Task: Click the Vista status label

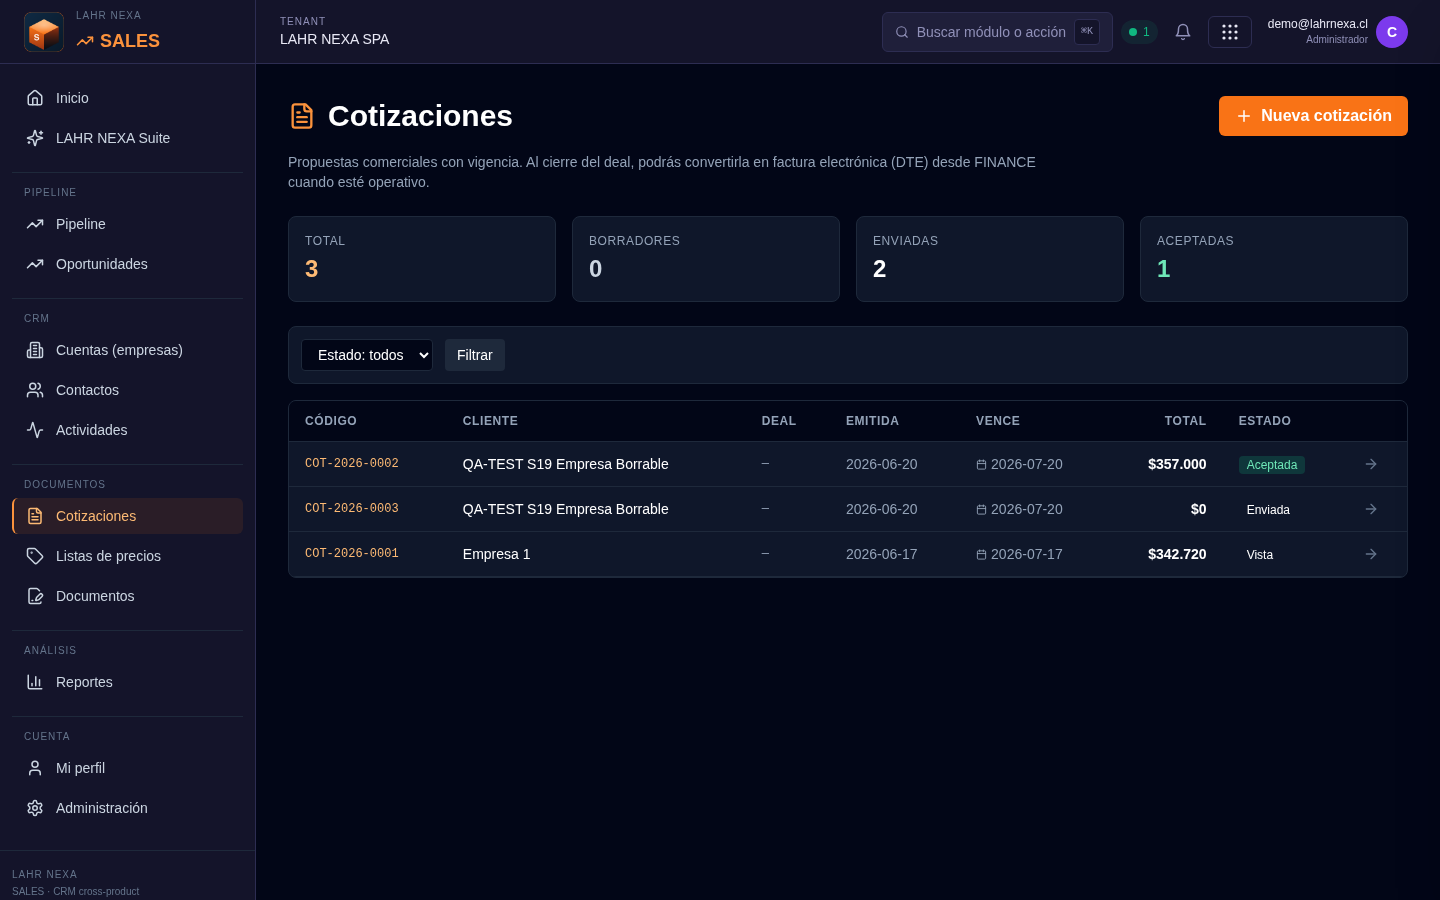Action: [x=1260, y=555]
